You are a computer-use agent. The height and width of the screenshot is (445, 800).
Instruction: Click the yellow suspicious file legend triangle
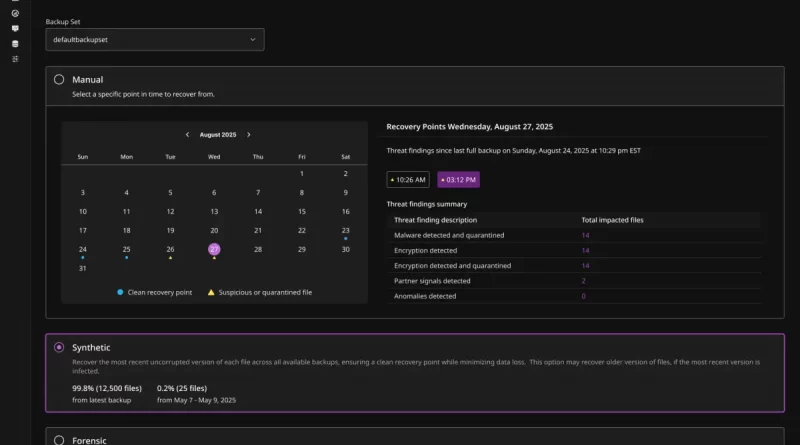(x=211, y=292)
